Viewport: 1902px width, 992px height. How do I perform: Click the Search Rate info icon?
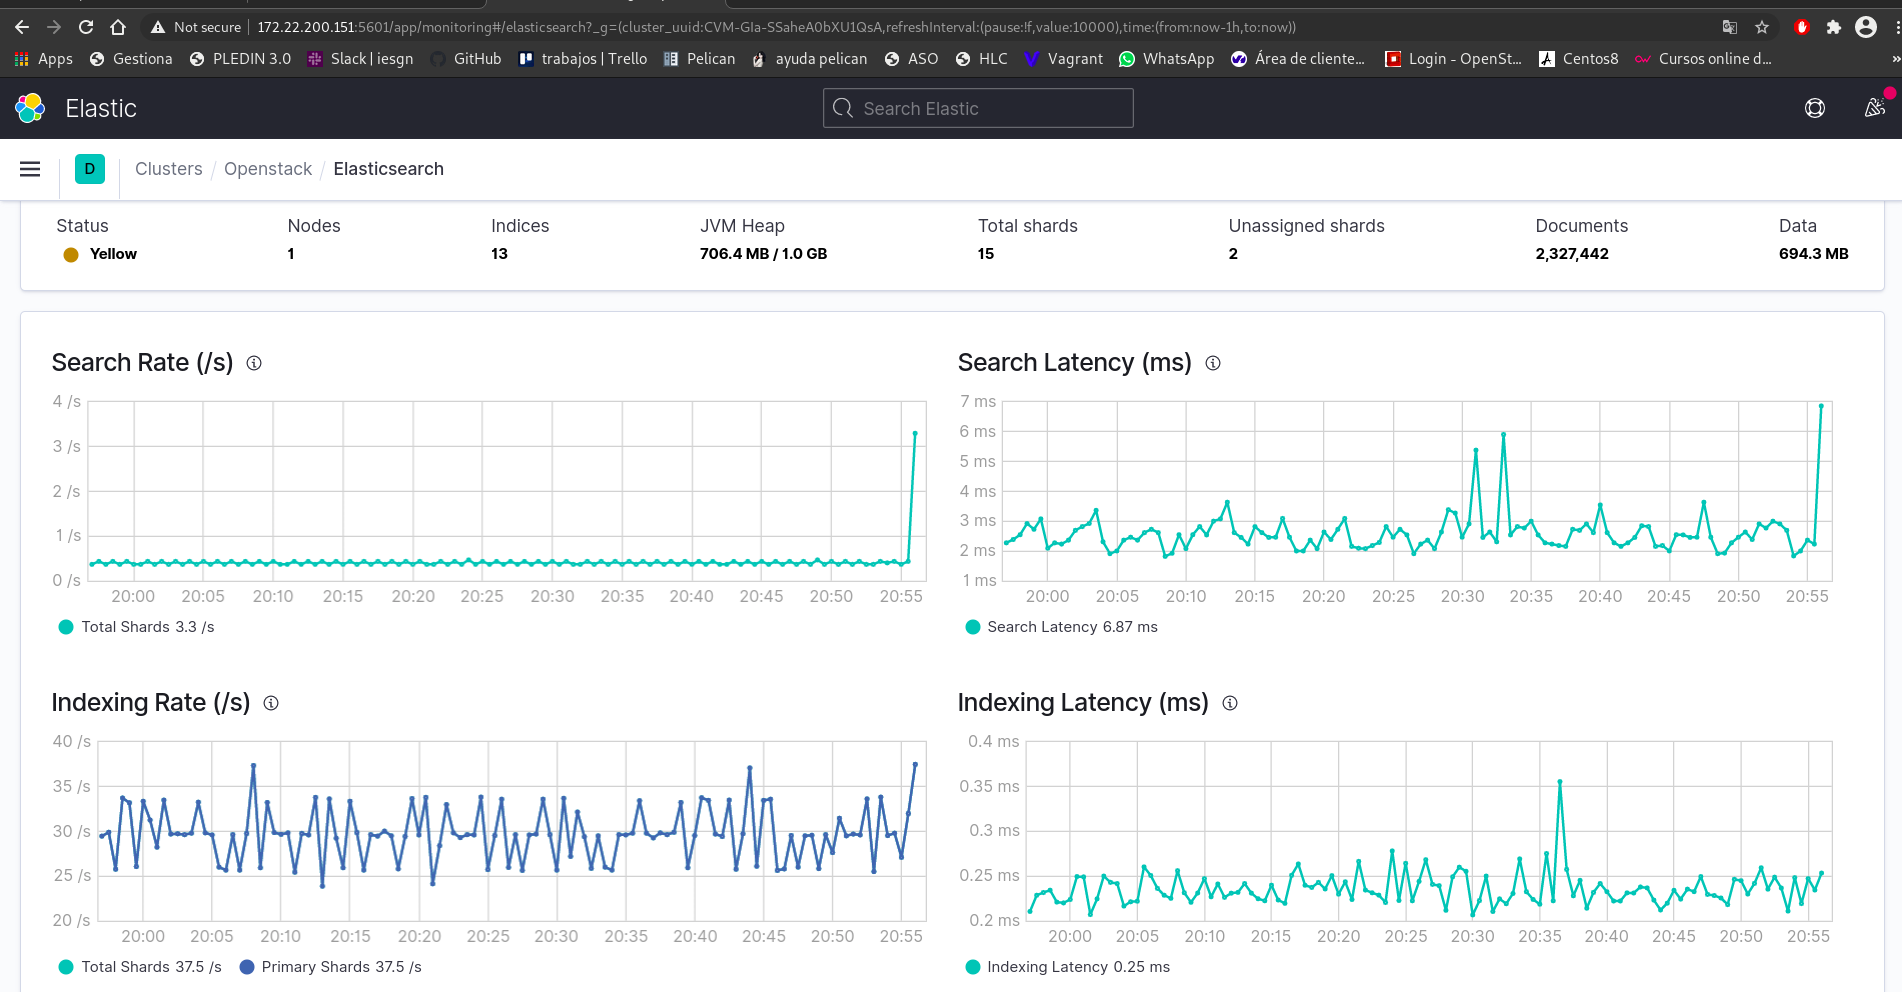(x=254, y=363)
